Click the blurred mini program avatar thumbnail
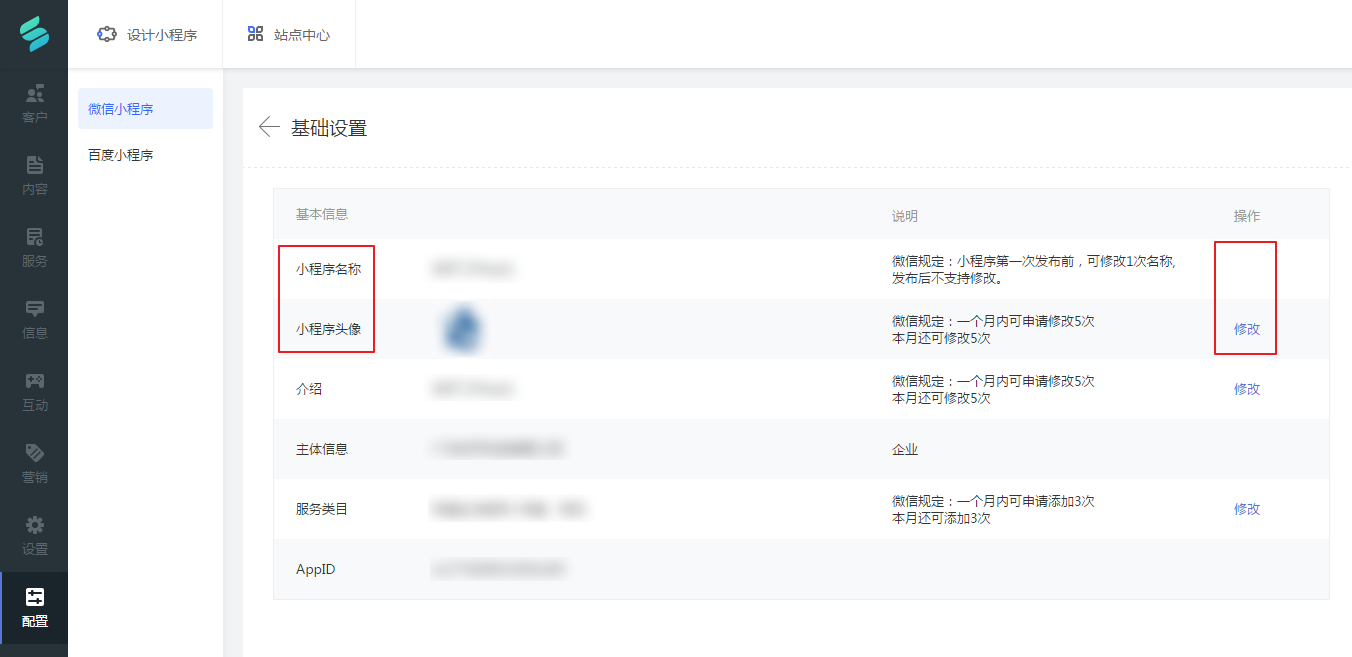The image size is (1352, 657). point(462,329)
